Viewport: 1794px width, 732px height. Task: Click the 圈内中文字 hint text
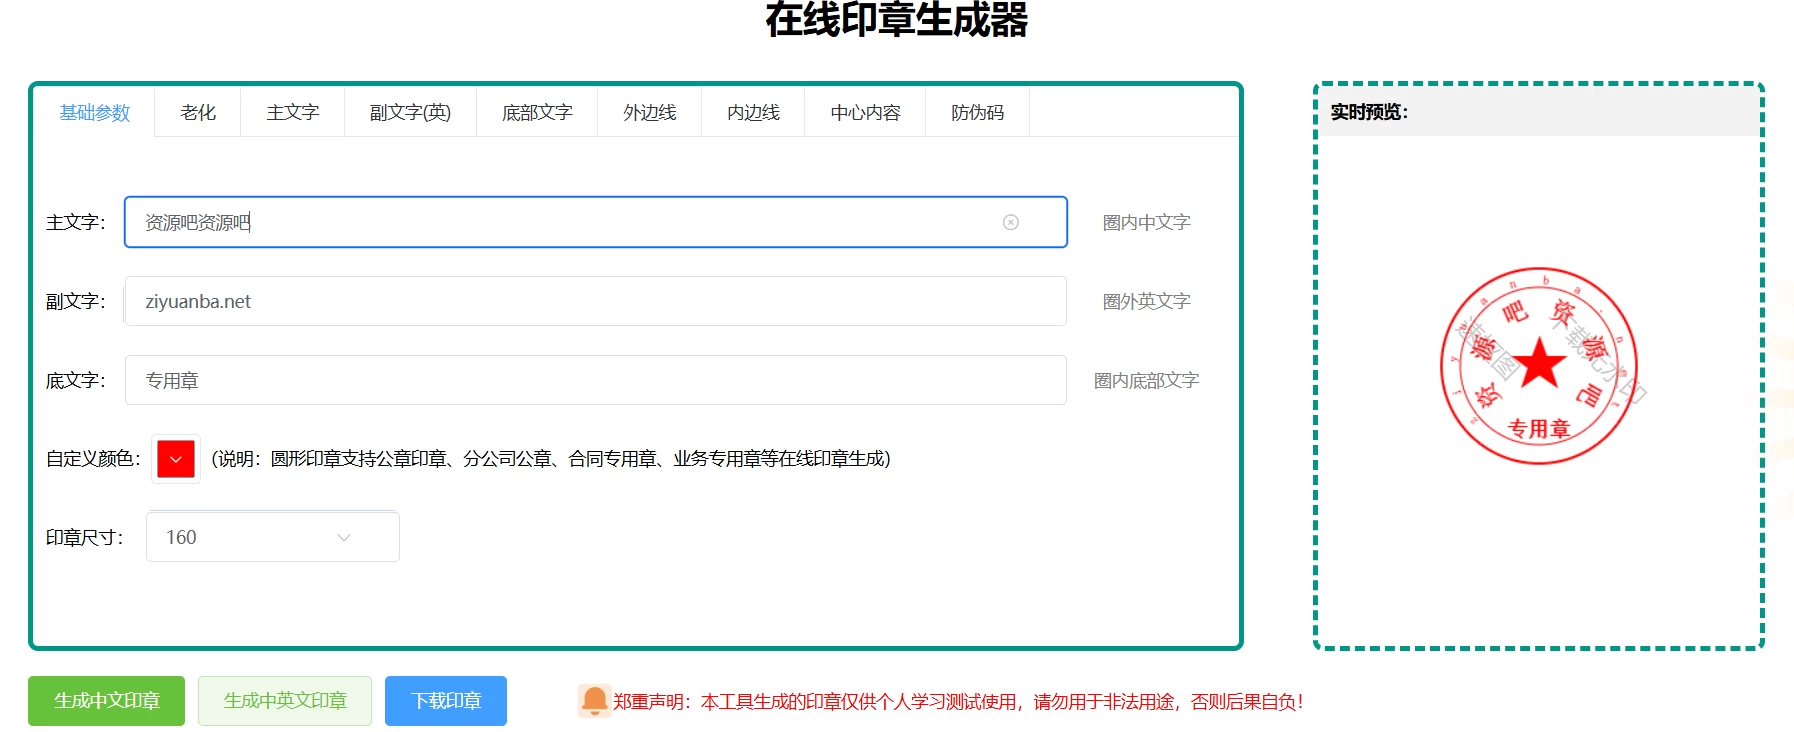1146,222
